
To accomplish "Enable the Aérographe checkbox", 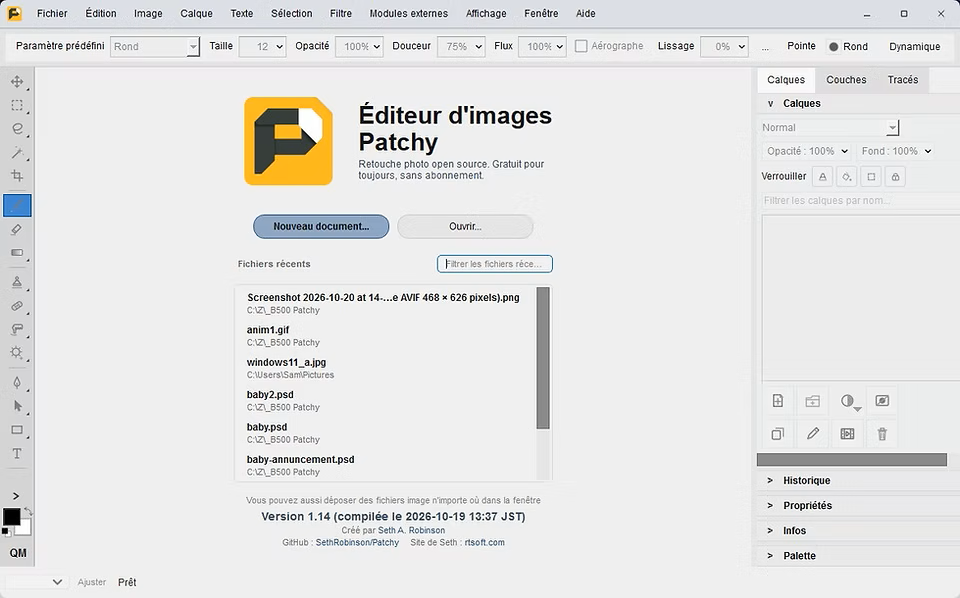I will tap(581, 46).
